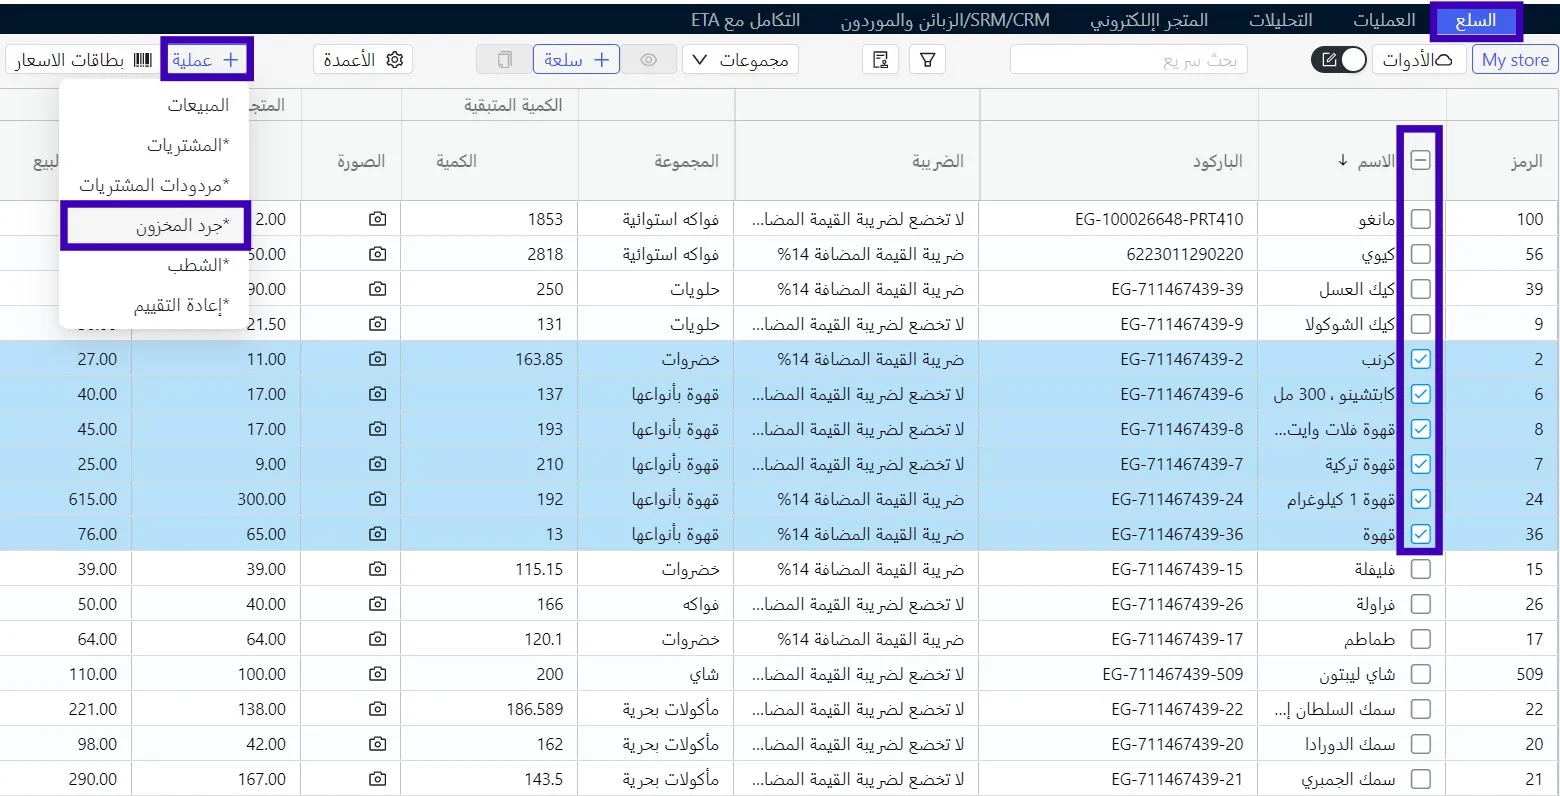
Task: Click camera icon in كيك الشوكولا row
Action: 377,324
